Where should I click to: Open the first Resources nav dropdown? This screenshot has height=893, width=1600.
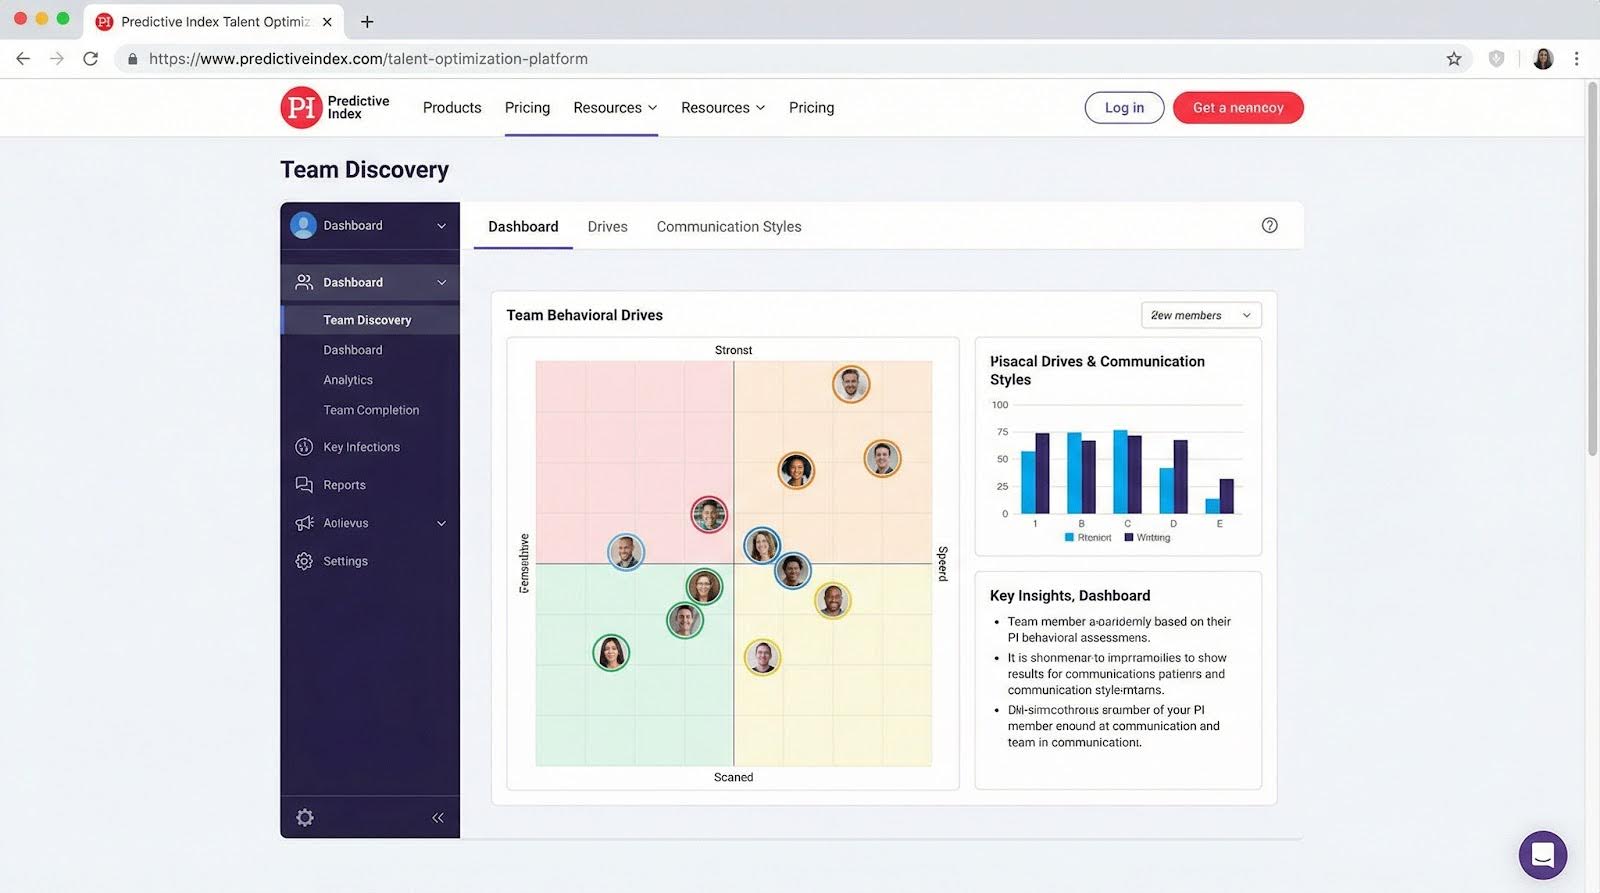(x=614, y=108)
